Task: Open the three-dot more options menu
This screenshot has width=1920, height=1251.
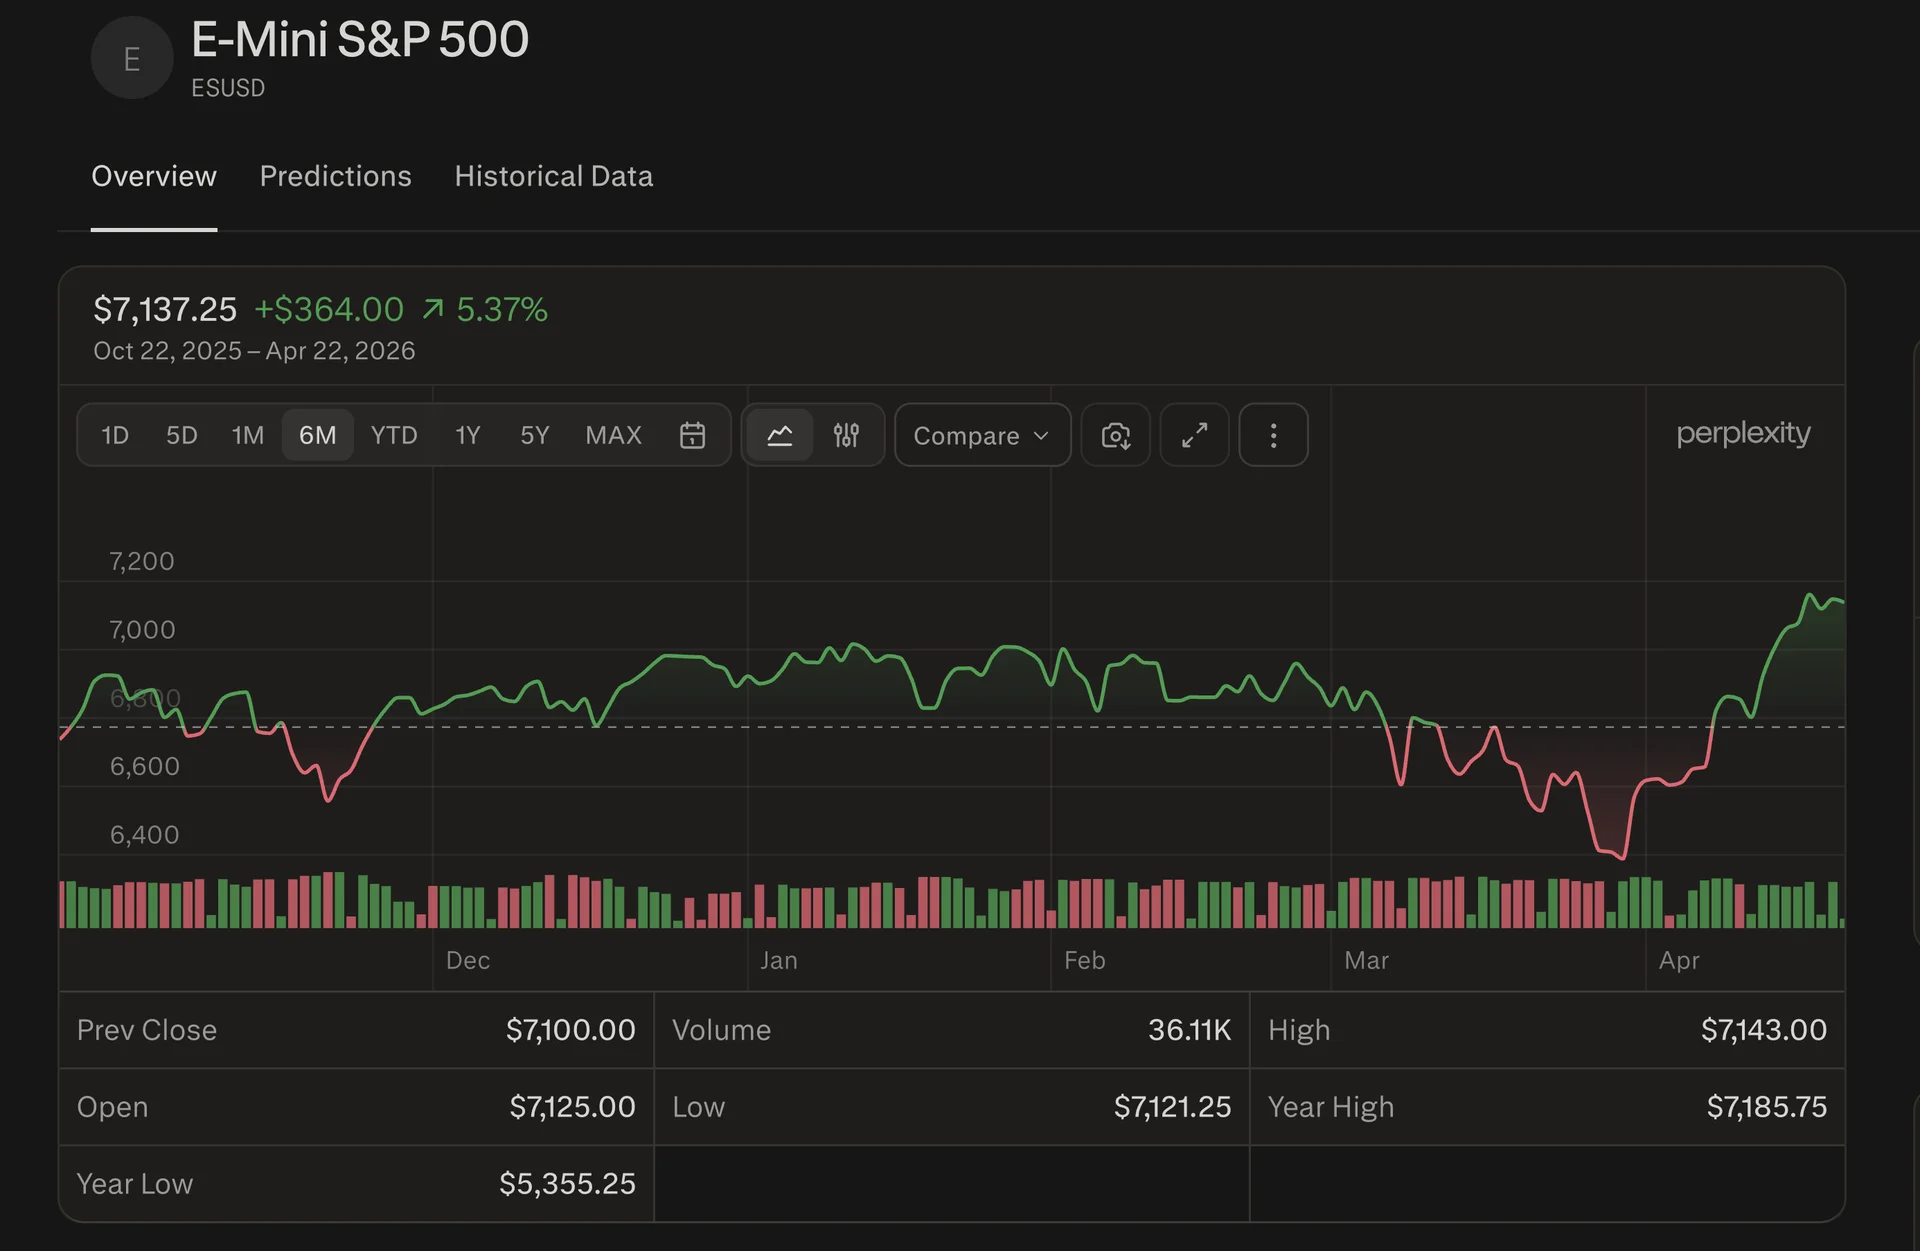Action: point(1273,435)
